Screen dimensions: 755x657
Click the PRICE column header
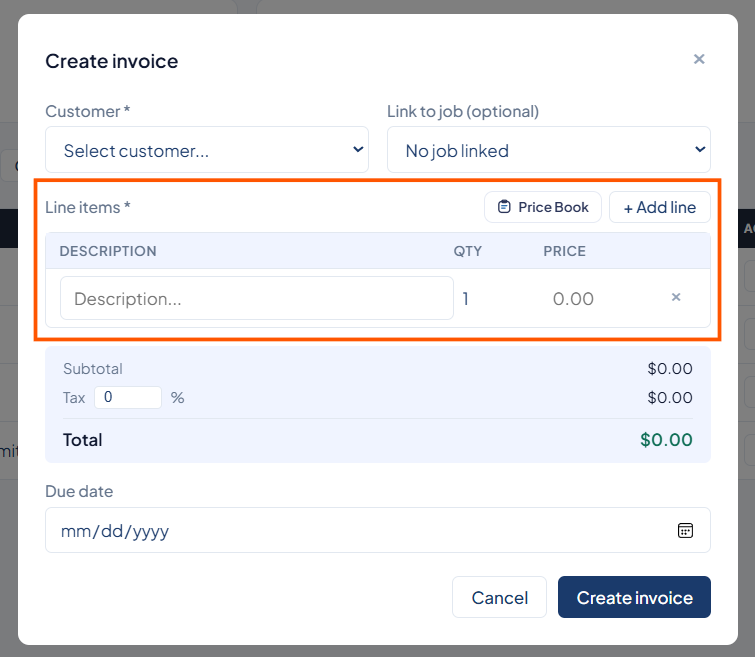click(564, 251)
